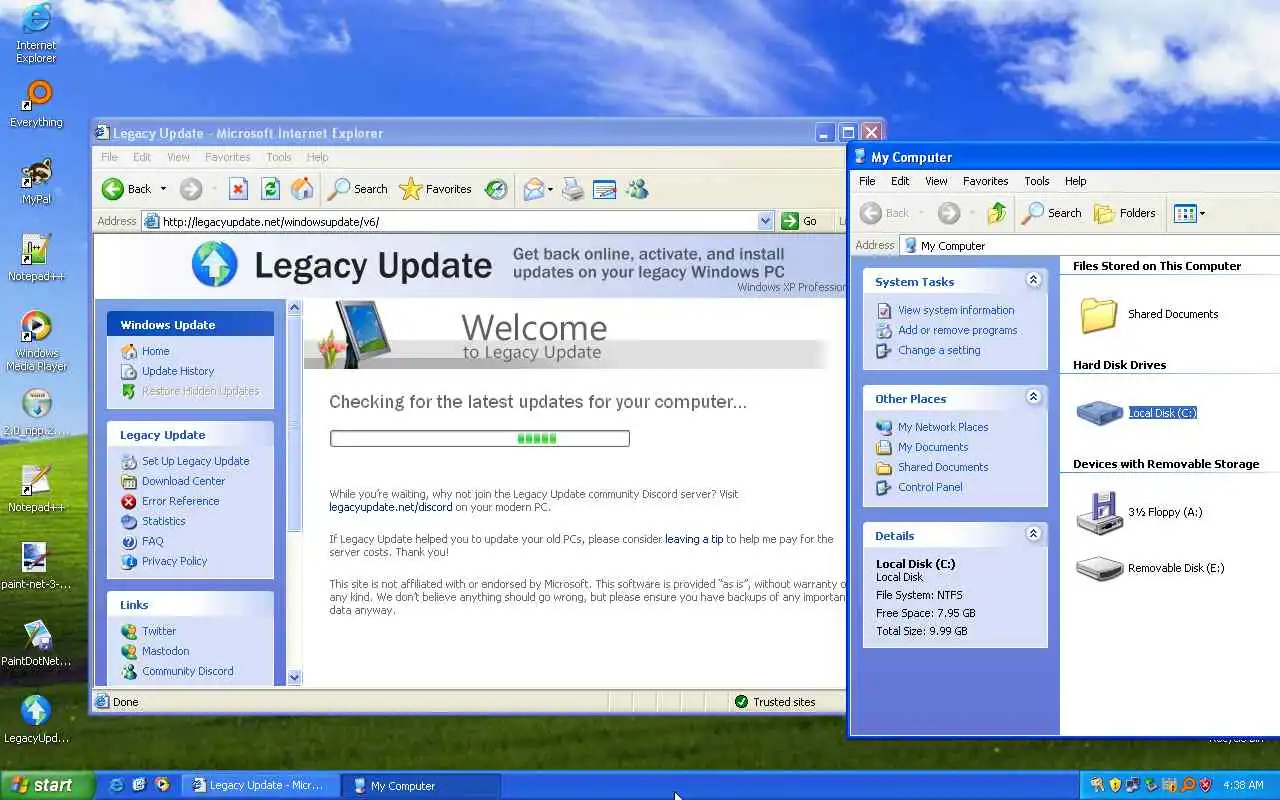The width and height of the screenshot is (1280, 800).
Task: Open Back history dropdown arrow in IE
Action: pos(164,189)
